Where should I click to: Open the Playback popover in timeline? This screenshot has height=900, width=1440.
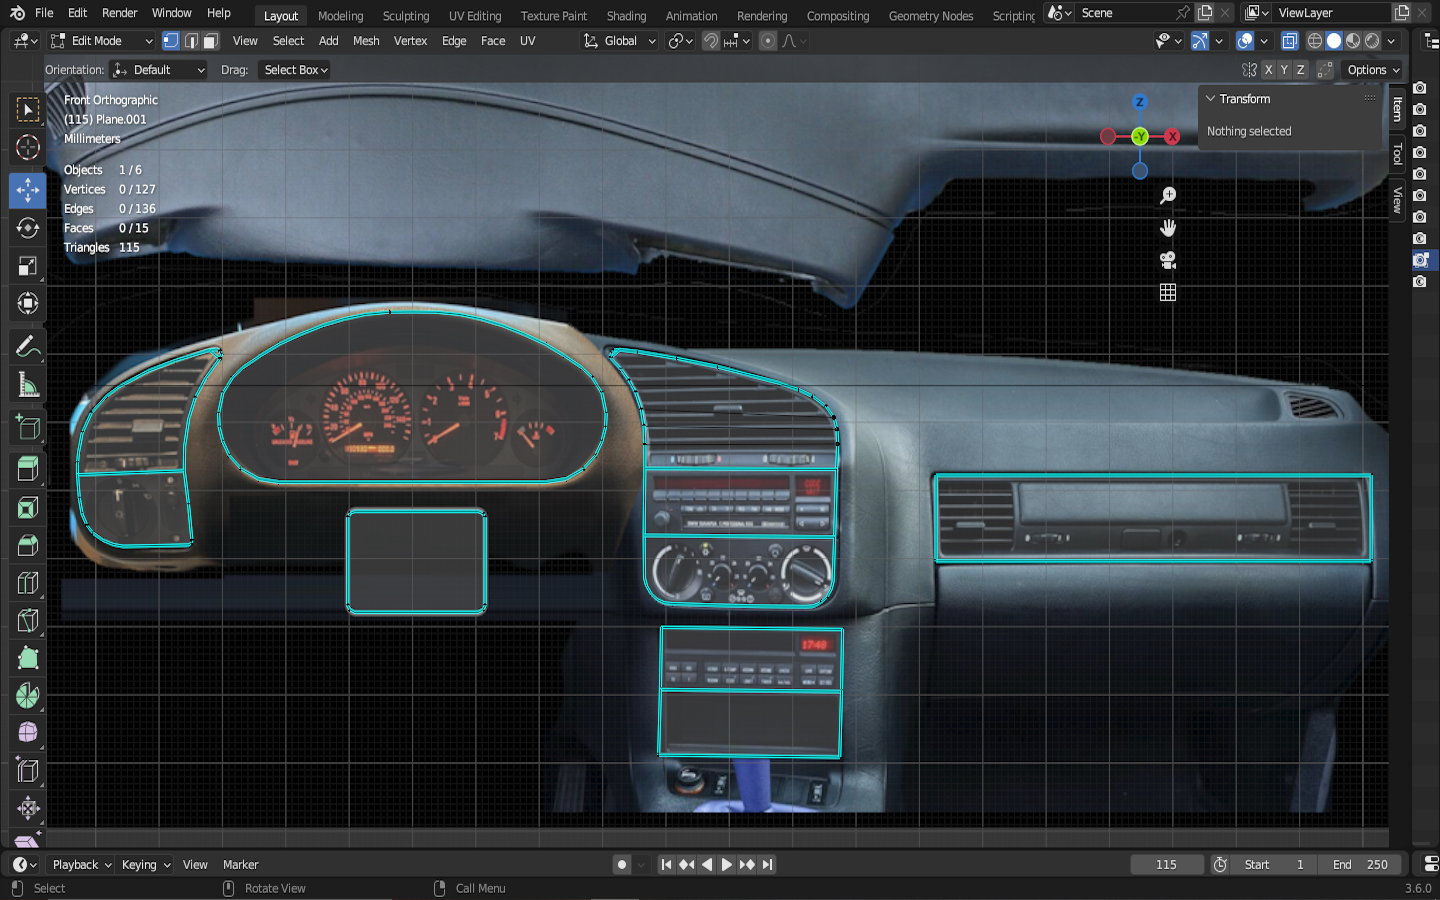tap(82, 865)
